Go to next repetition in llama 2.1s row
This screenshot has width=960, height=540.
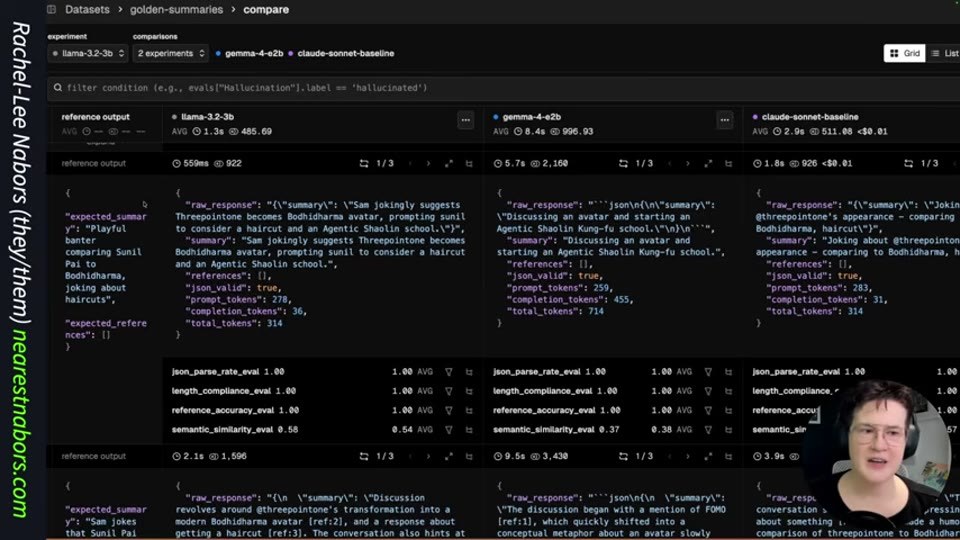[428, 456]
